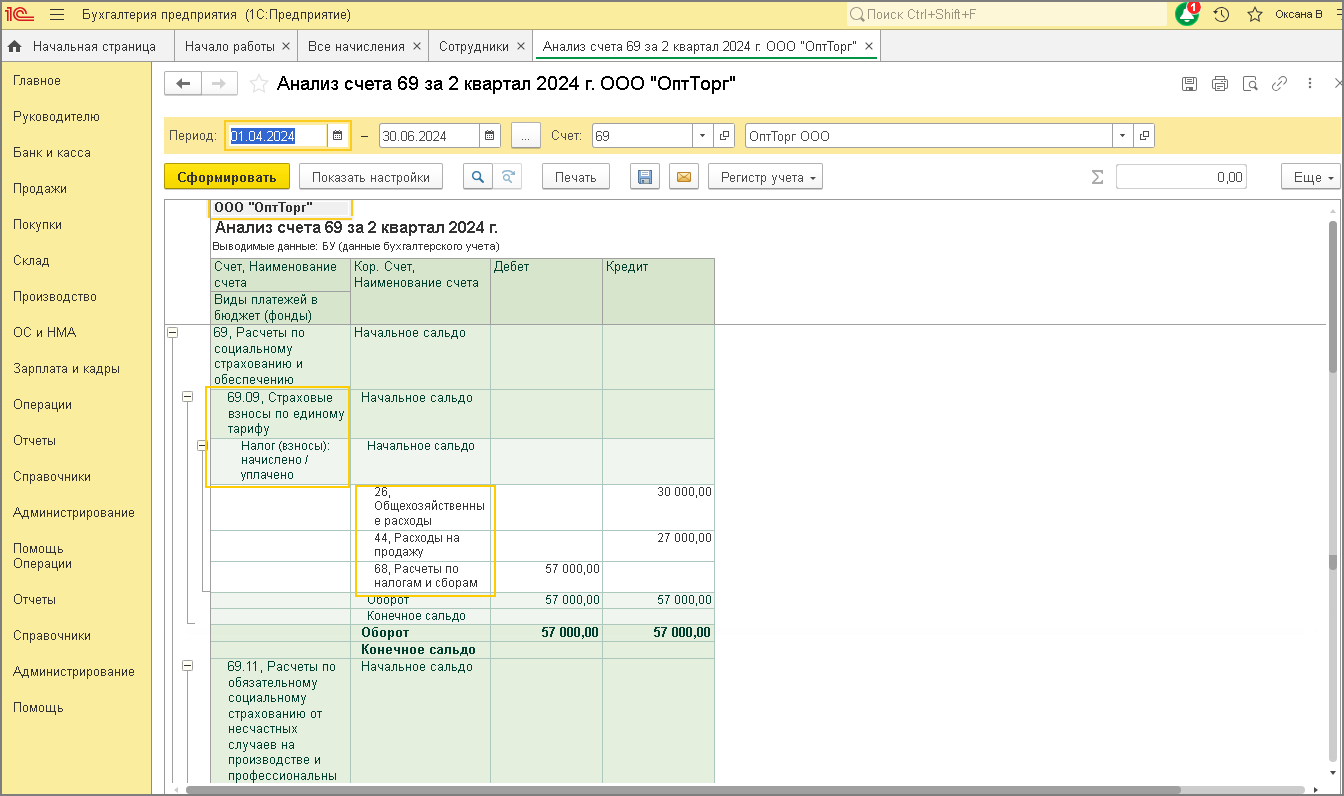The height and width of the screenshot is (796, 1344).
Task: Click the Показать настройки button
Action: [x=371, y=177]
